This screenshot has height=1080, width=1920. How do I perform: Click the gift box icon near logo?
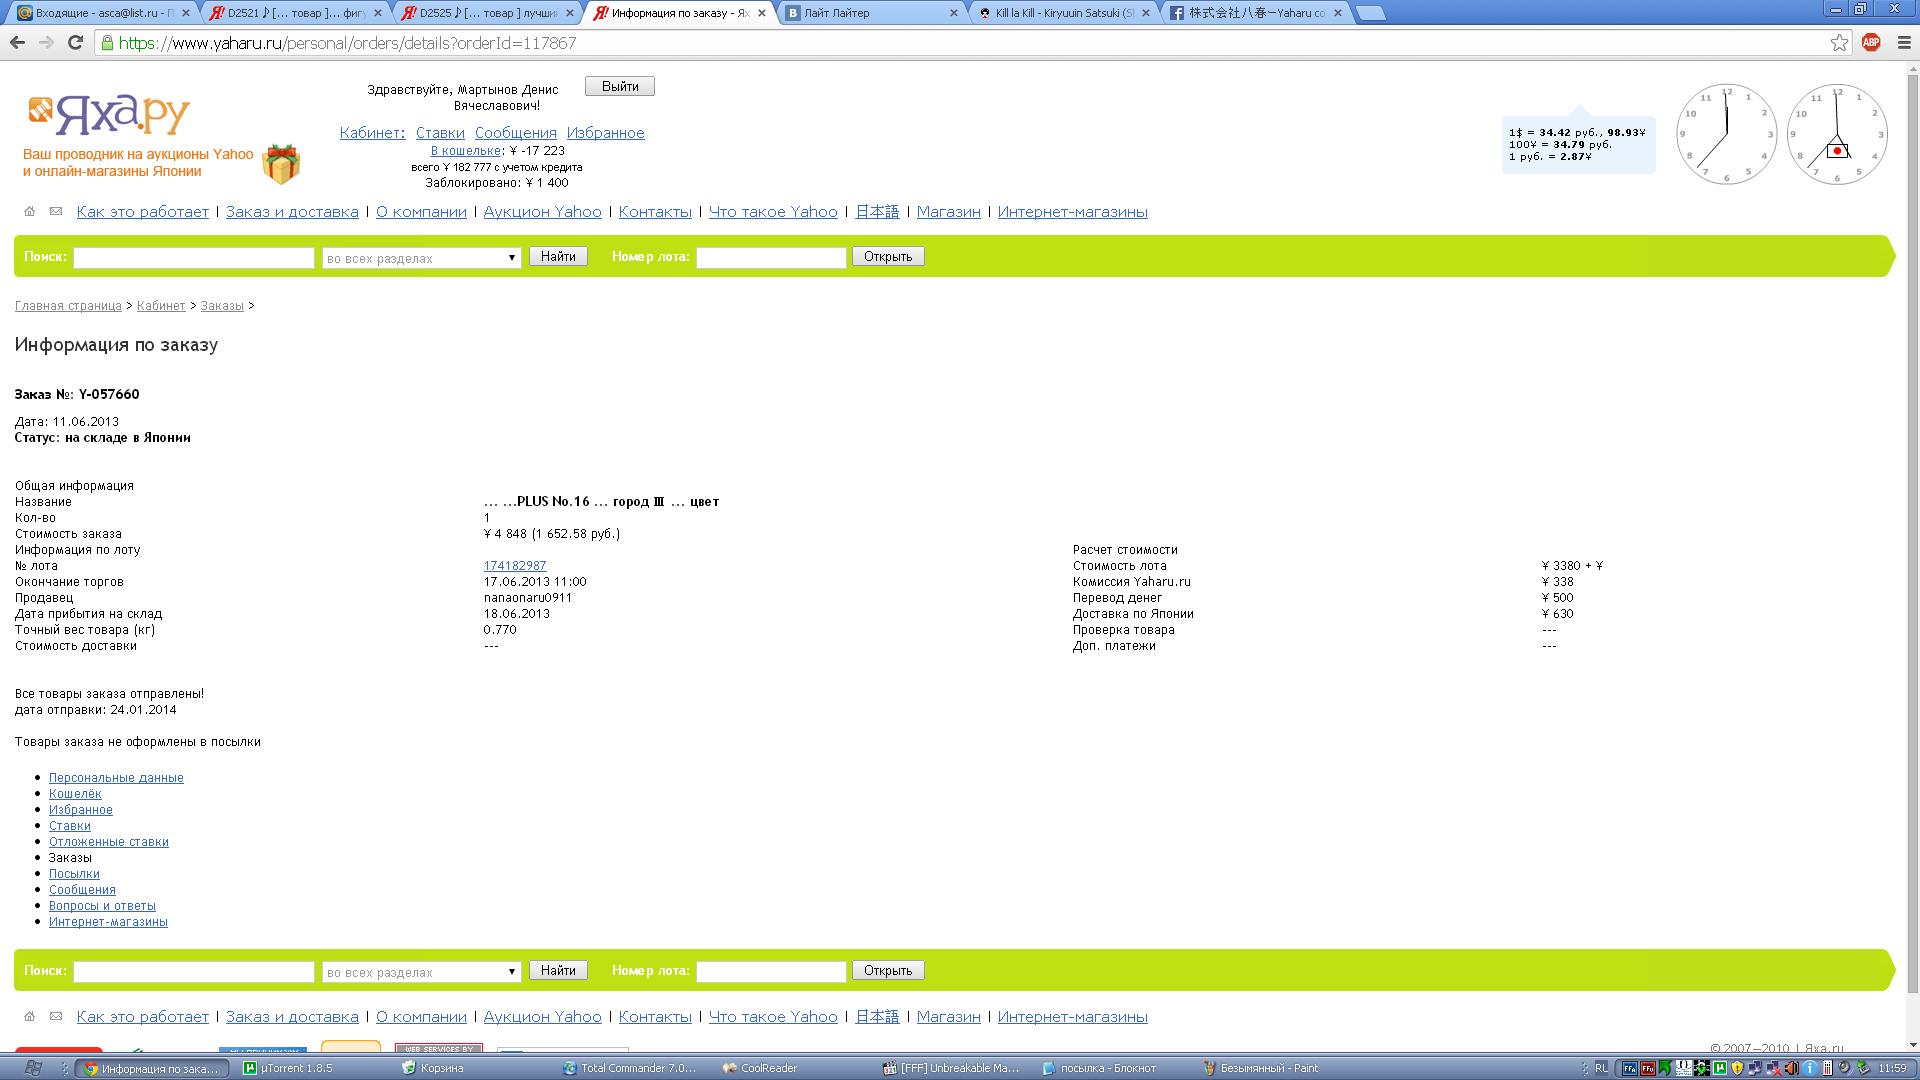coord(281,164)
